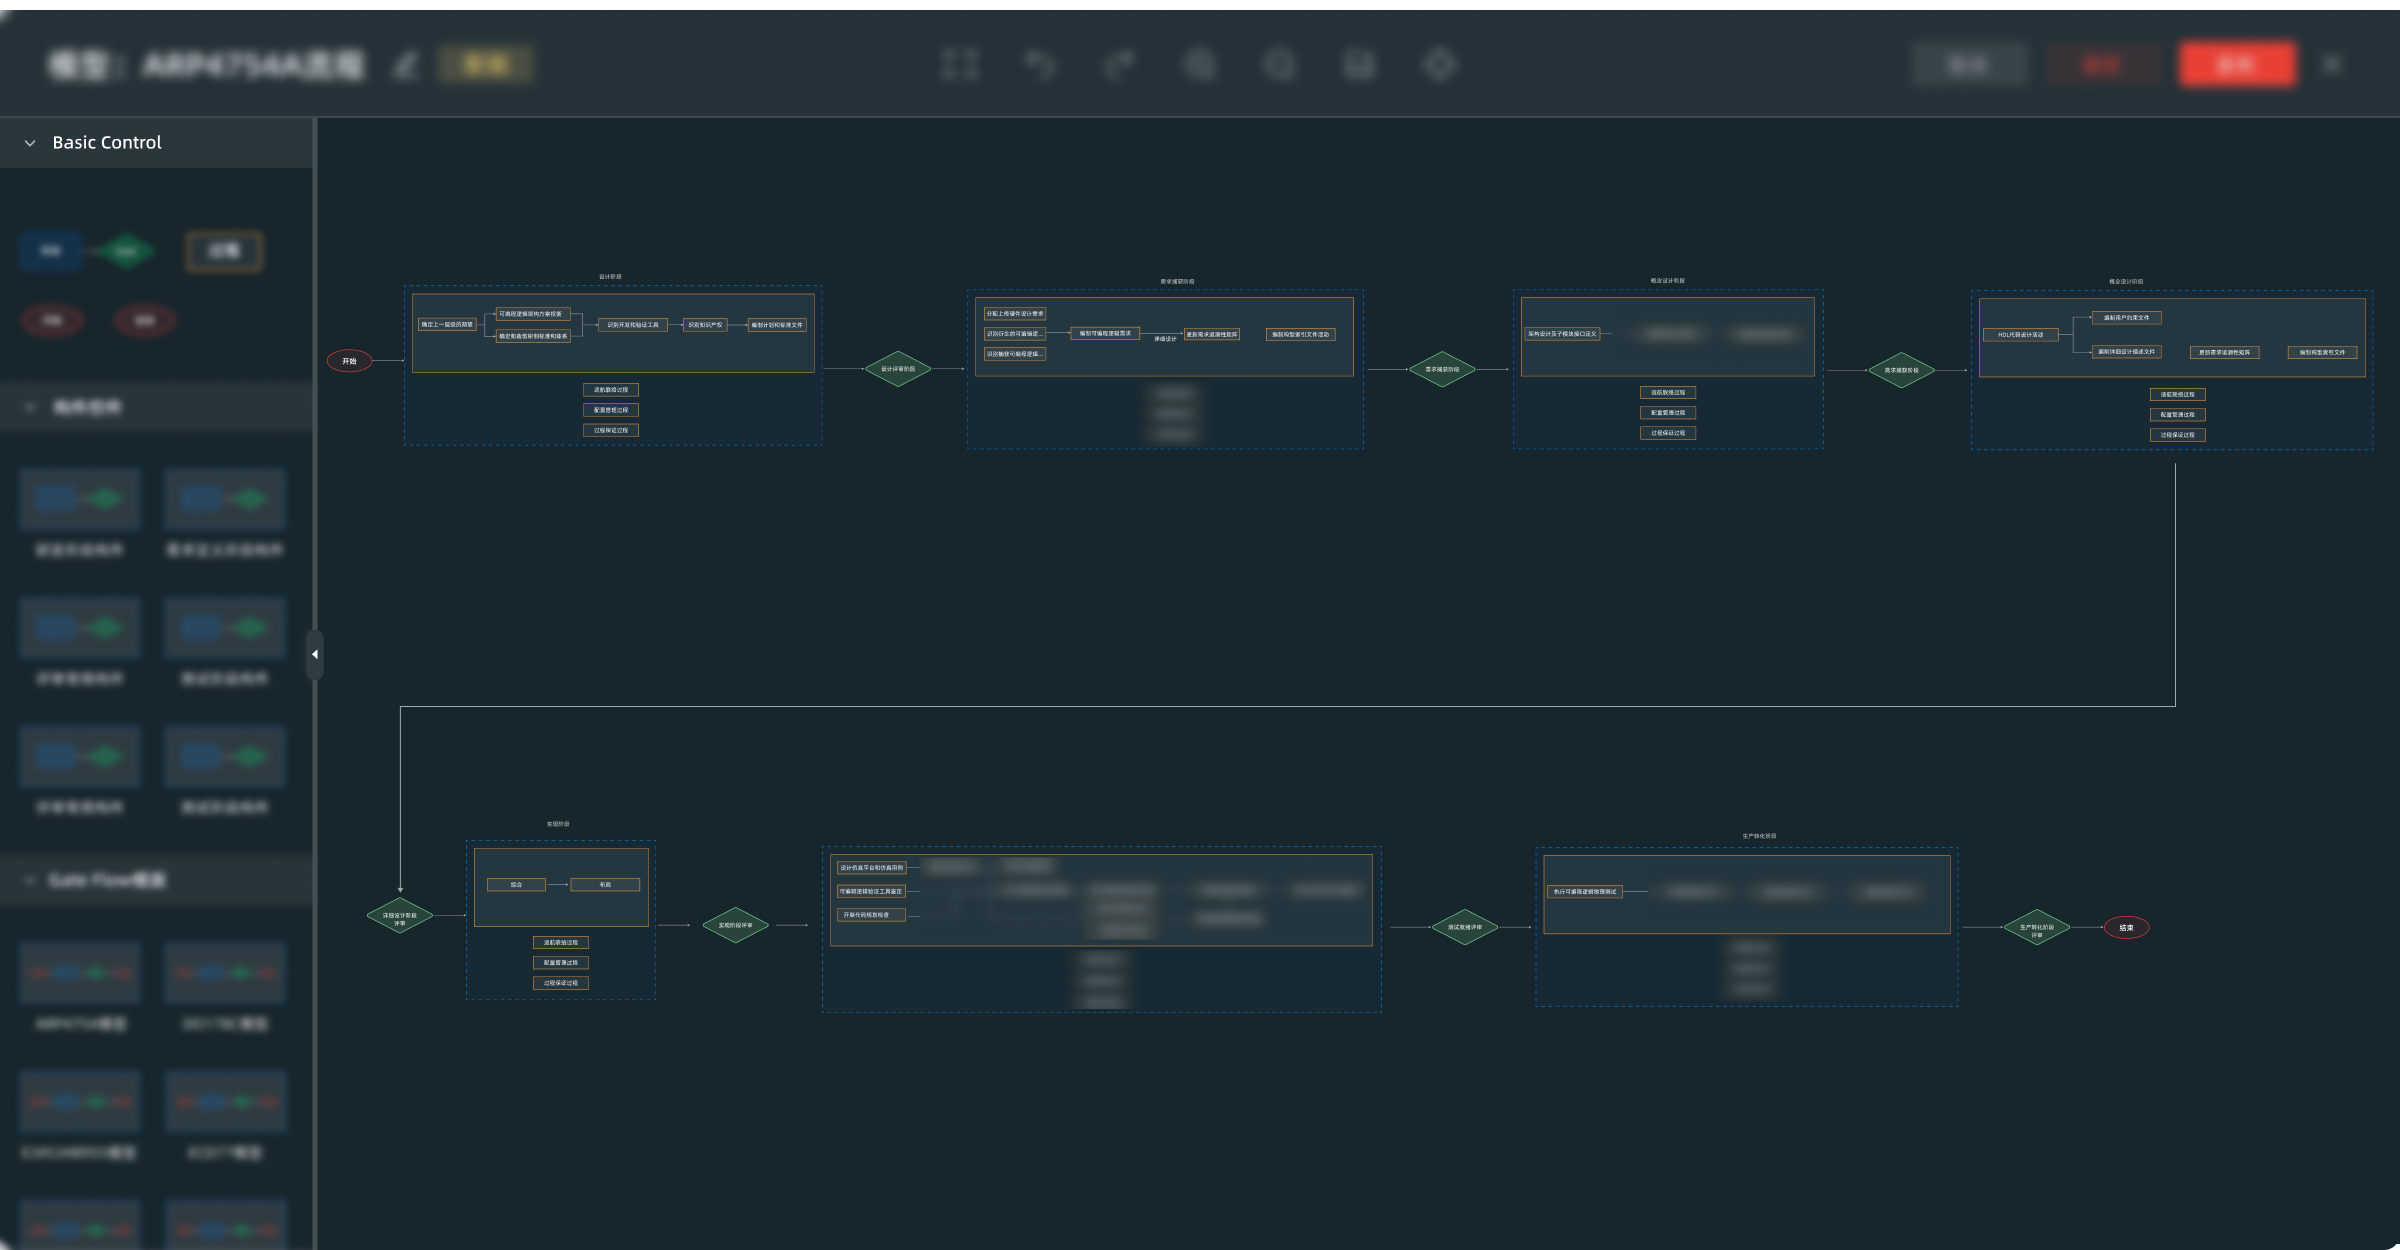Click the blue rectangle shape in Basic Control
This screenshot has width=2400, height=1250.
coord(51,251)
